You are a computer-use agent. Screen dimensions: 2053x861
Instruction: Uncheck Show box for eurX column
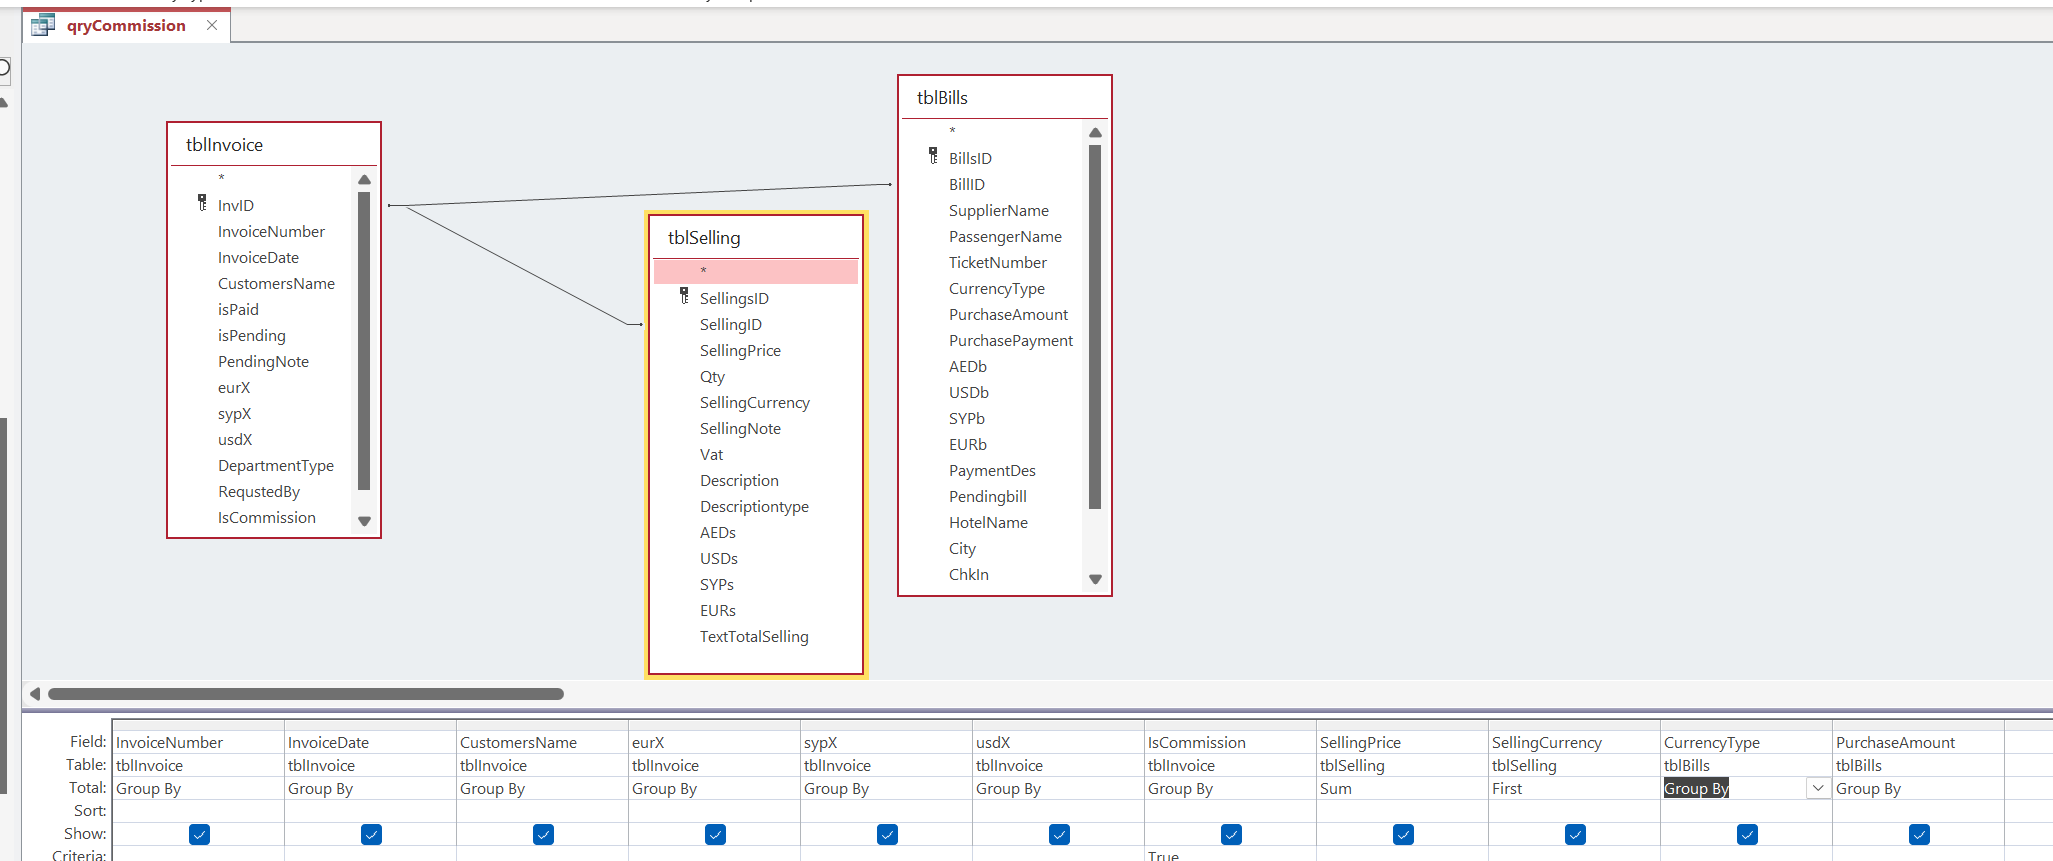point(715,834)
